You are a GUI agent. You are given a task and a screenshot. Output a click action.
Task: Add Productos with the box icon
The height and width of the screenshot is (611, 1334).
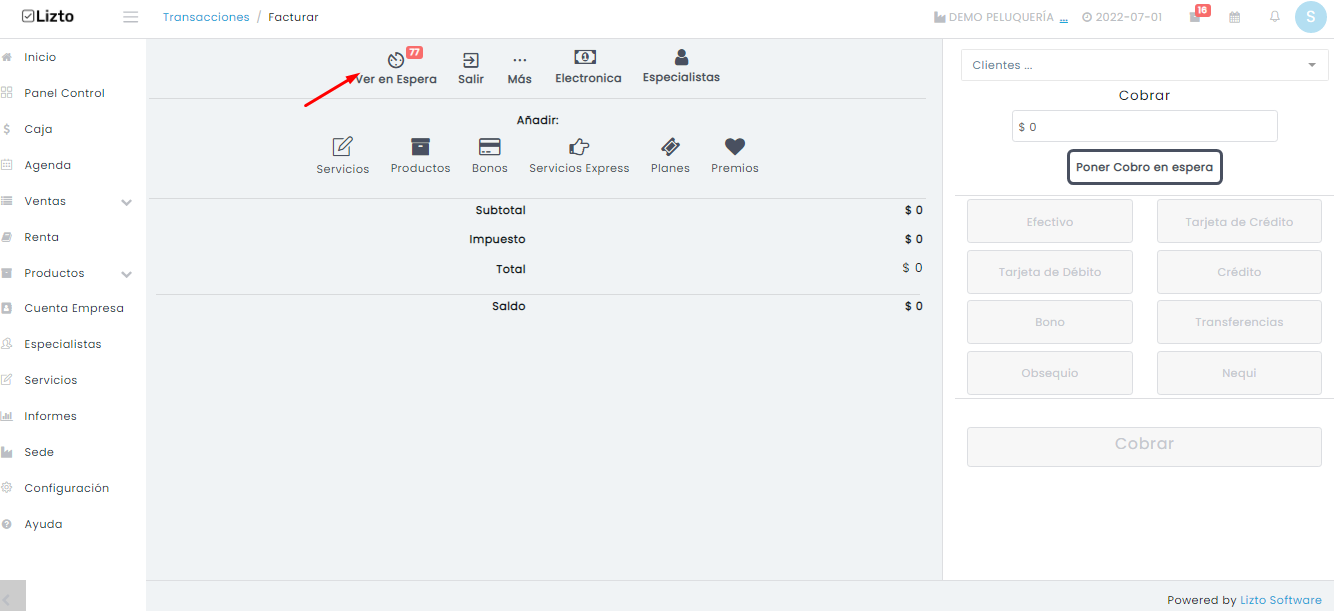point(420,147)
